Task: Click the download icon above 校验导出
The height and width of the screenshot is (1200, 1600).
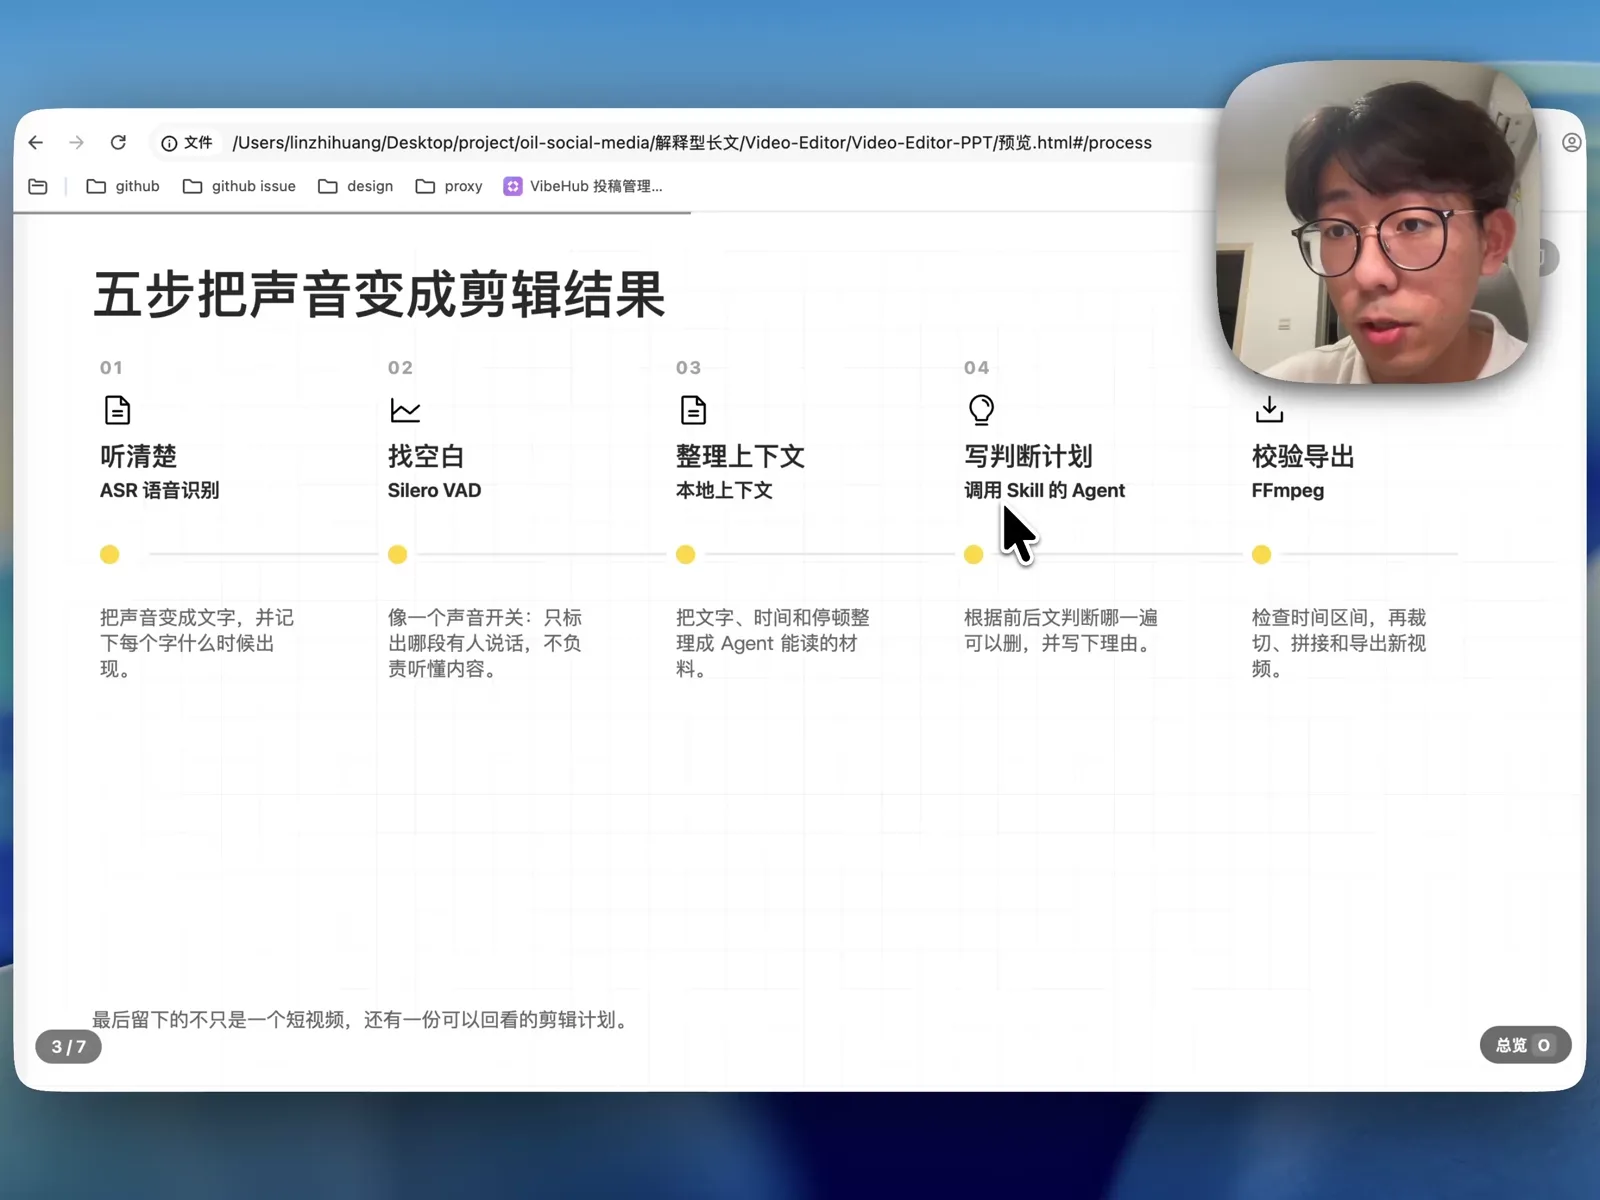Action: (x=1269, y=410)
